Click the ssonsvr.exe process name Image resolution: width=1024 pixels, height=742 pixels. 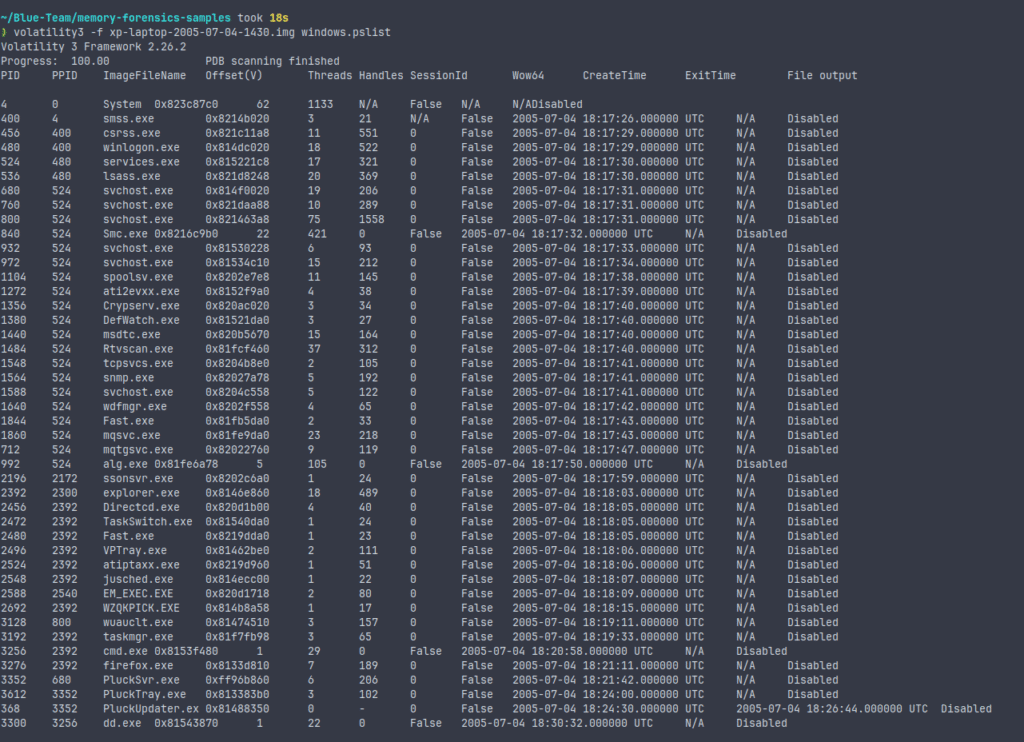(138, 478)
